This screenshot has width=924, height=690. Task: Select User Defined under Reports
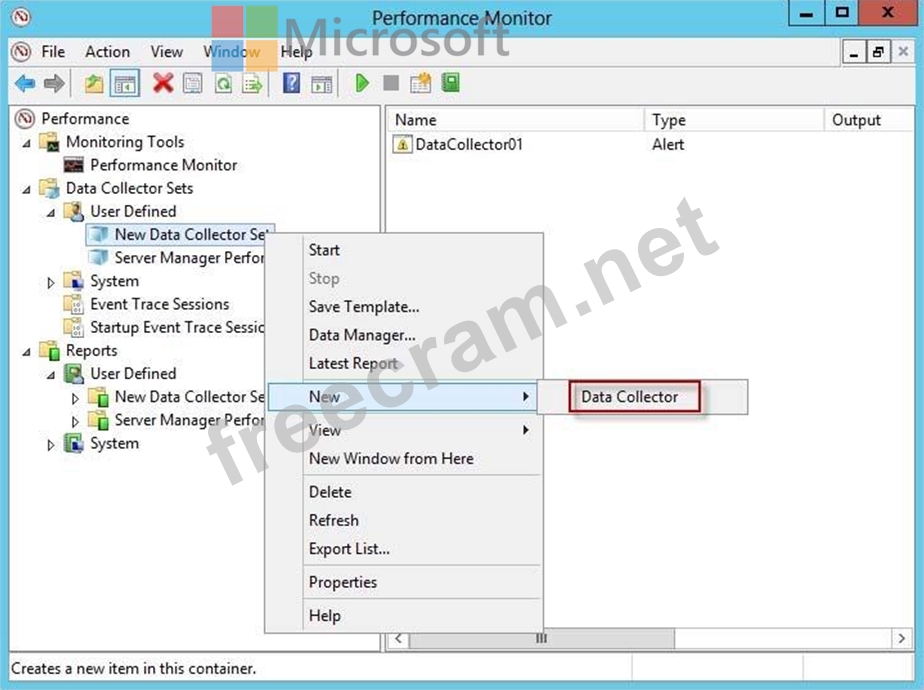coord(133,374)
